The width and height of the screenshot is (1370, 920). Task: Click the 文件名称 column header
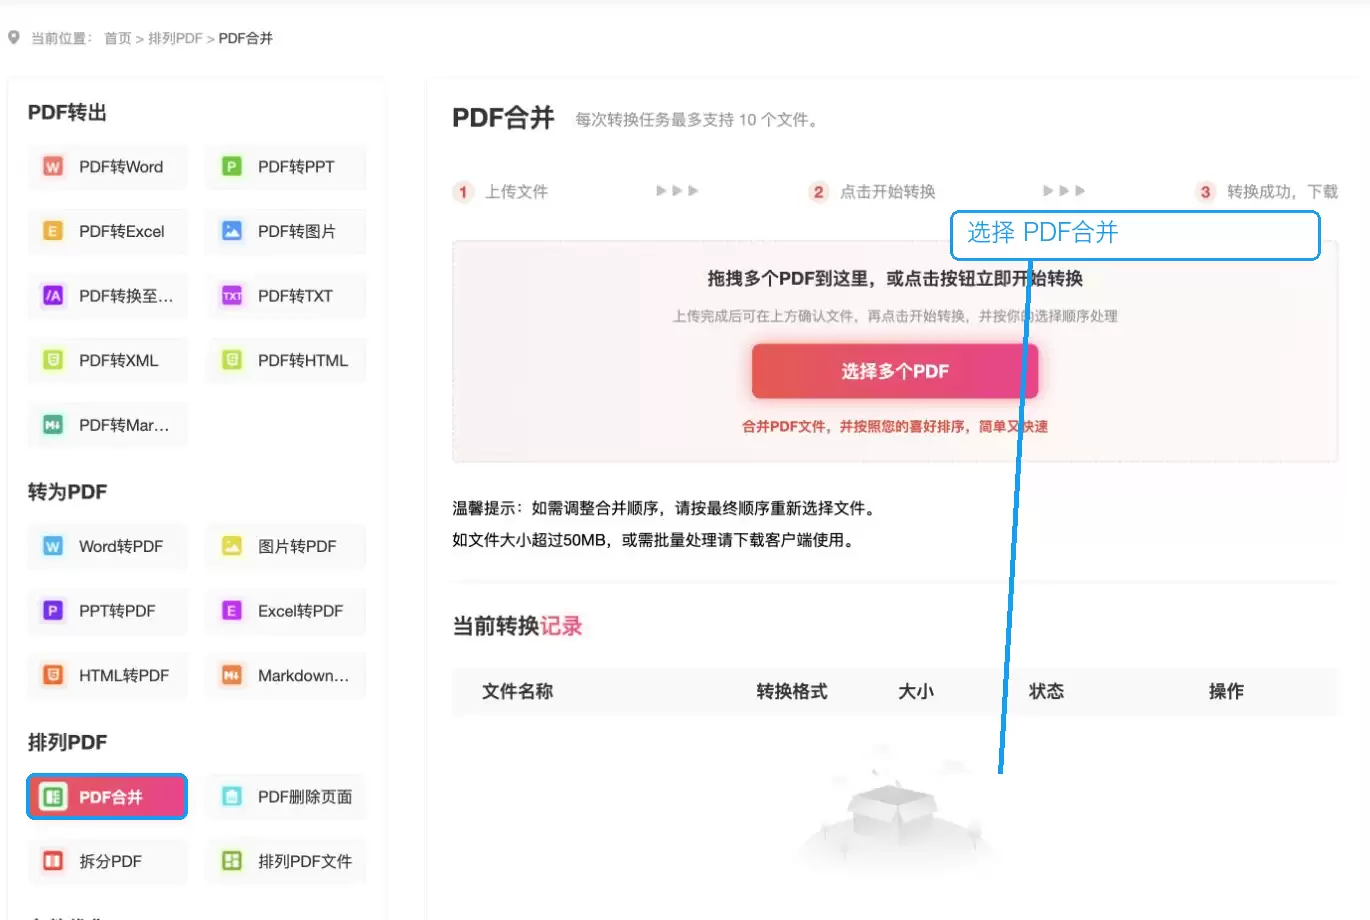[x=518, y=691]
